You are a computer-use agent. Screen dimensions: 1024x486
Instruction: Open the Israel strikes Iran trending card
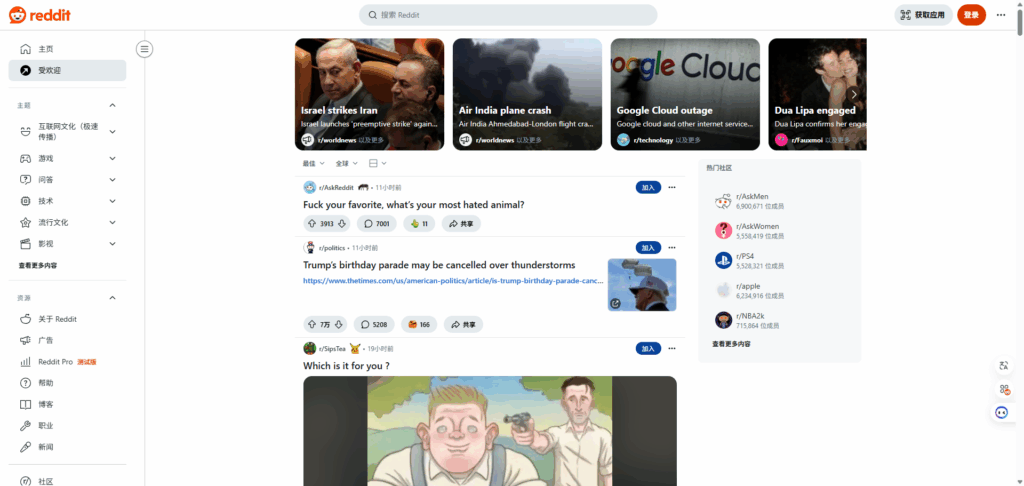[x=370, y=94]
